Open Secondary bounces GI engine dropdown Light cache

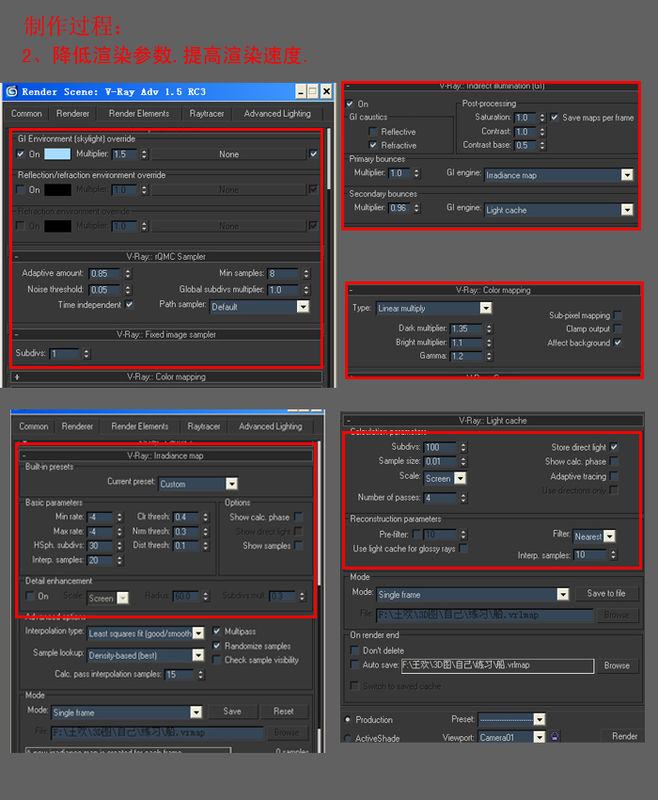point(559,210)
